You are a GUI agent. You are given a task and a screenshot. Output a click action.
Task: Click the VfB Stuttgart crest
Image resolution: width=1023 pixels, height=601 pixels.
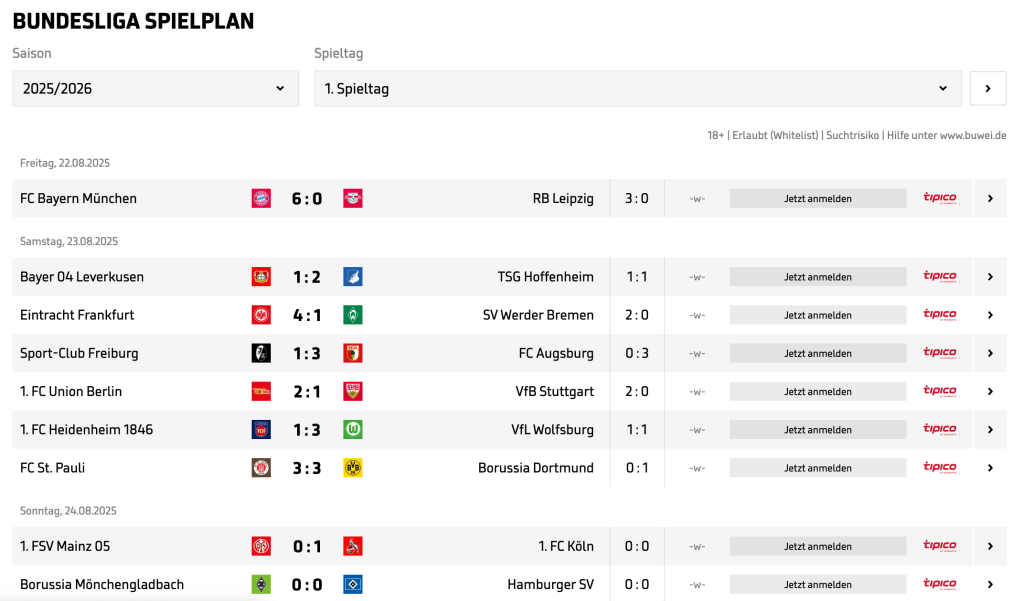(x=353, y=392)
